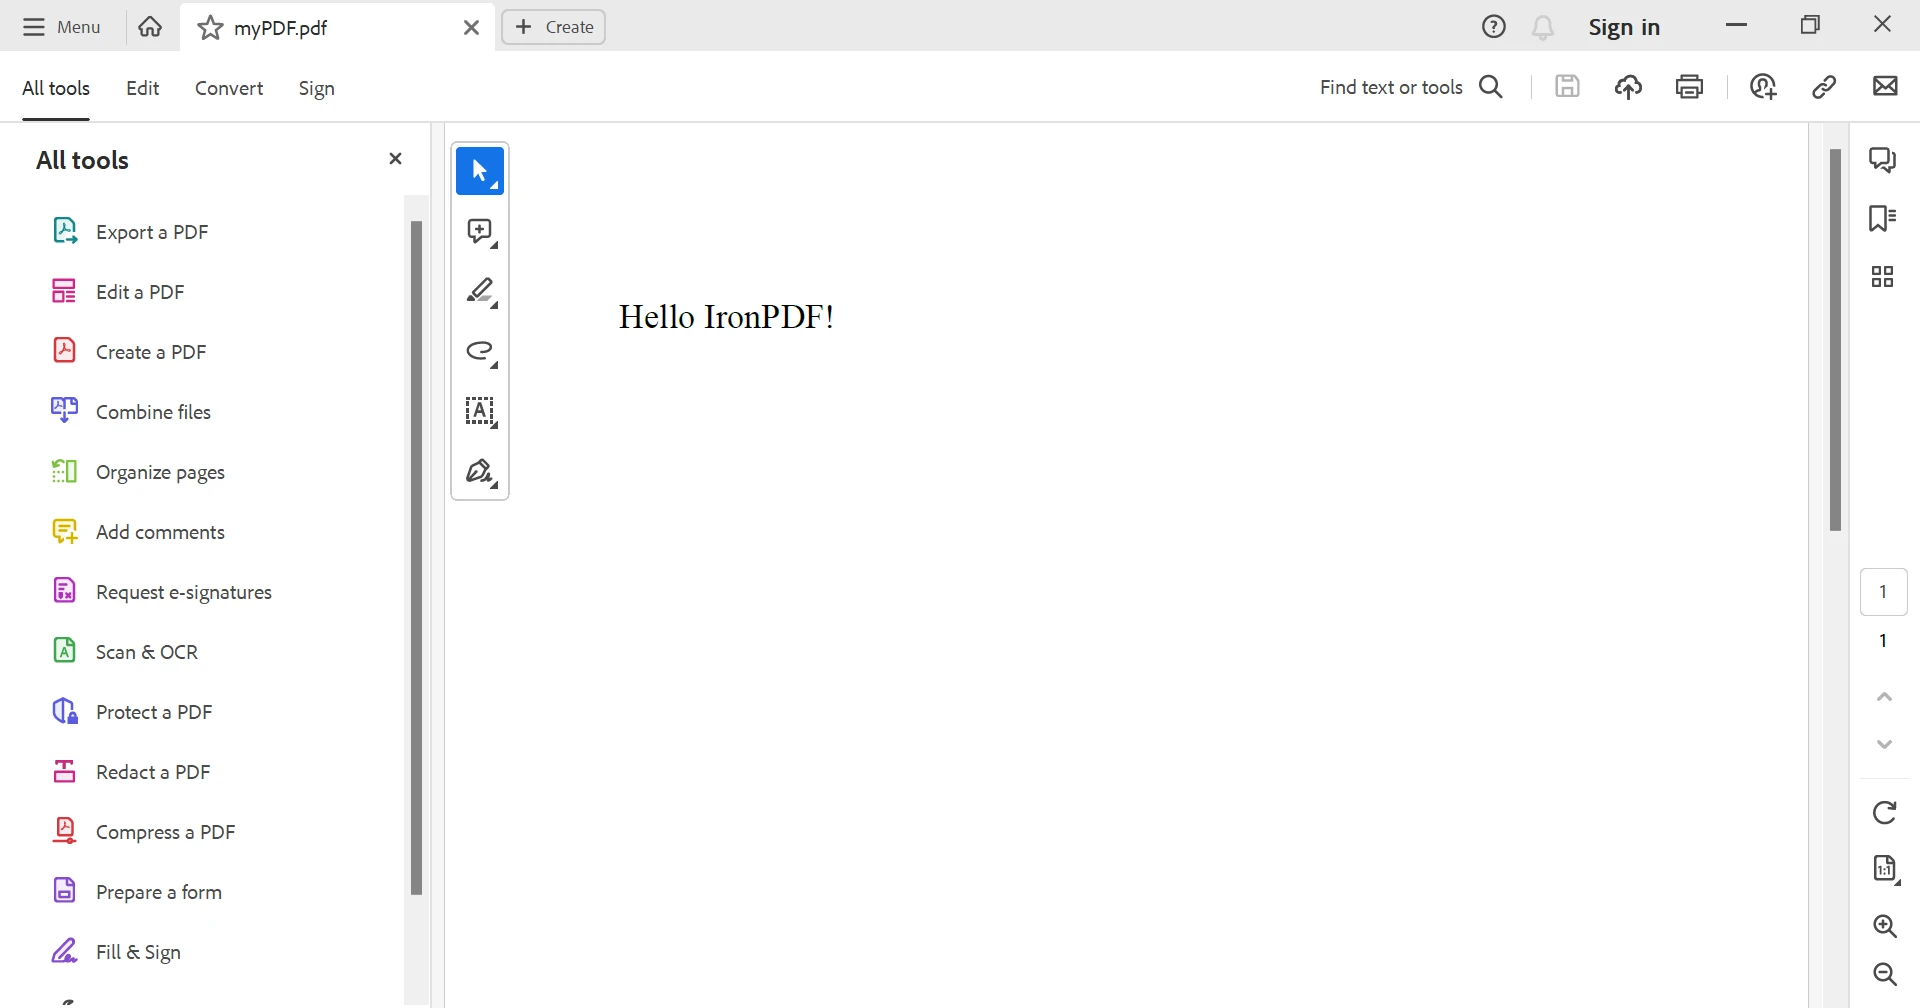Open Scan & OCR tool

point(125,652)
